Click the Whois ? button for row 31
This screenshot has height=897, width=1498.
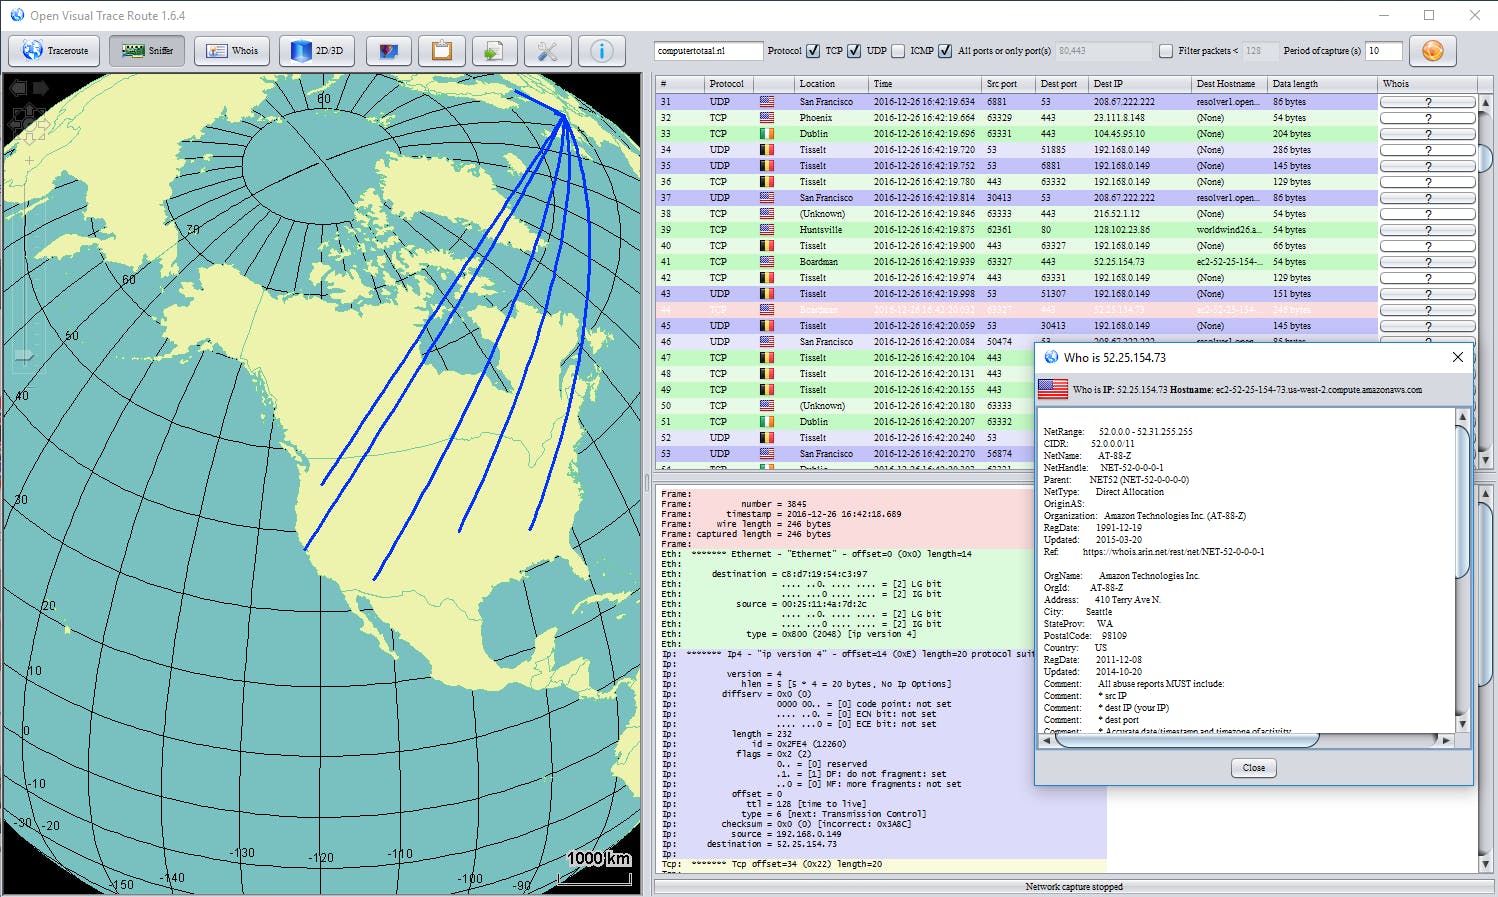pyautogui.click(x=1427, y=102)
